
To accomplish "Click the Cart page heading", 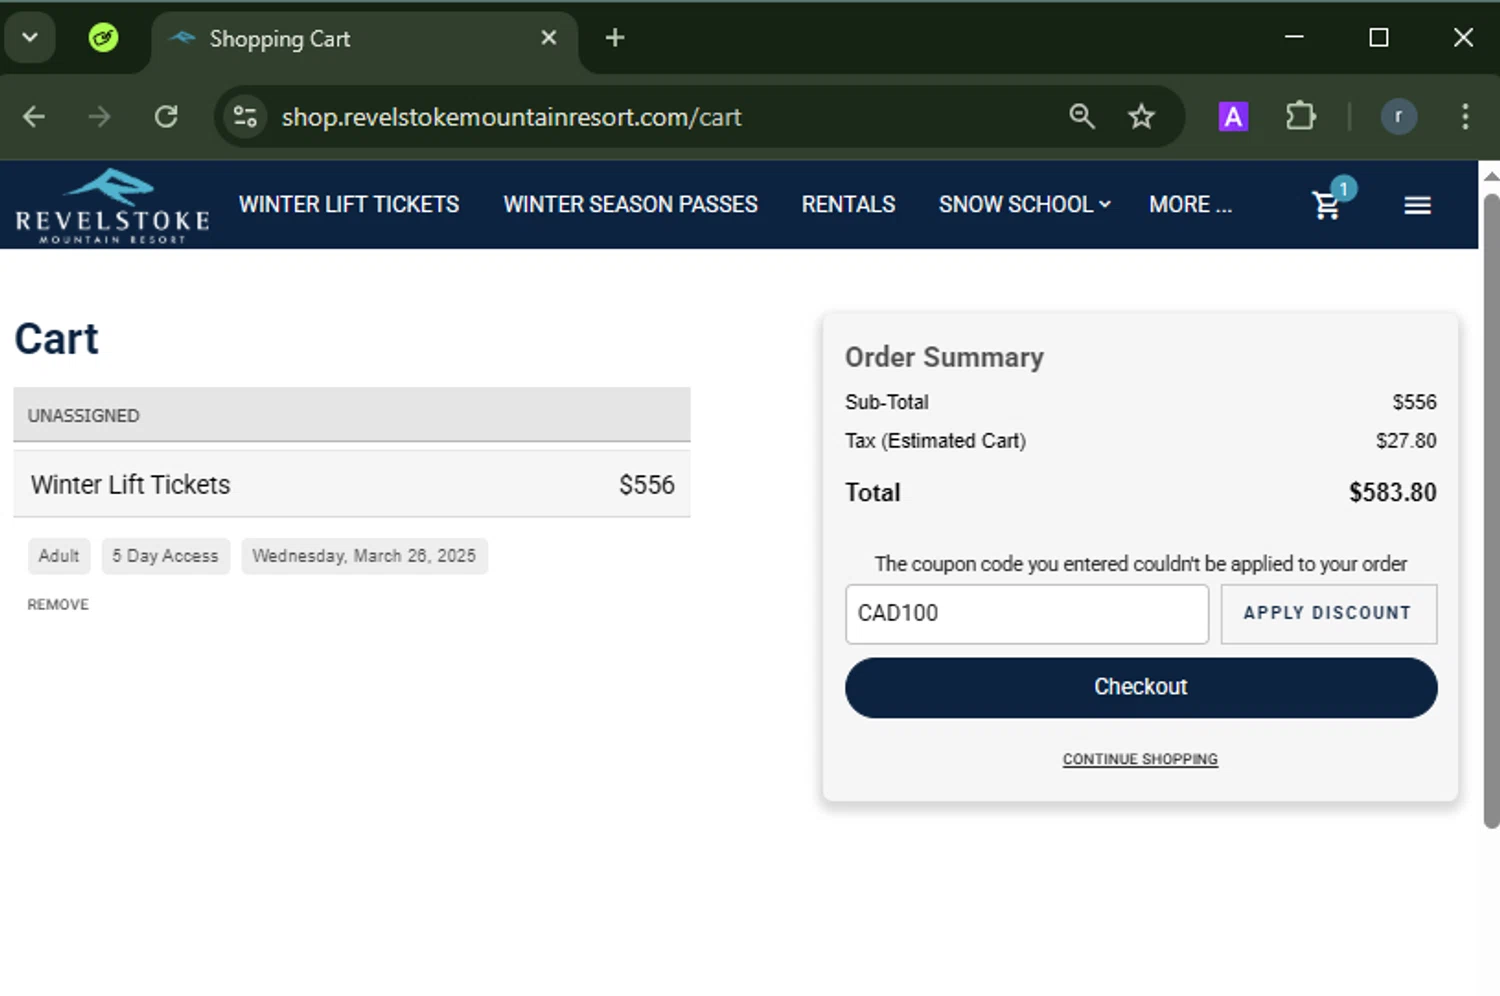I will 57,339.
